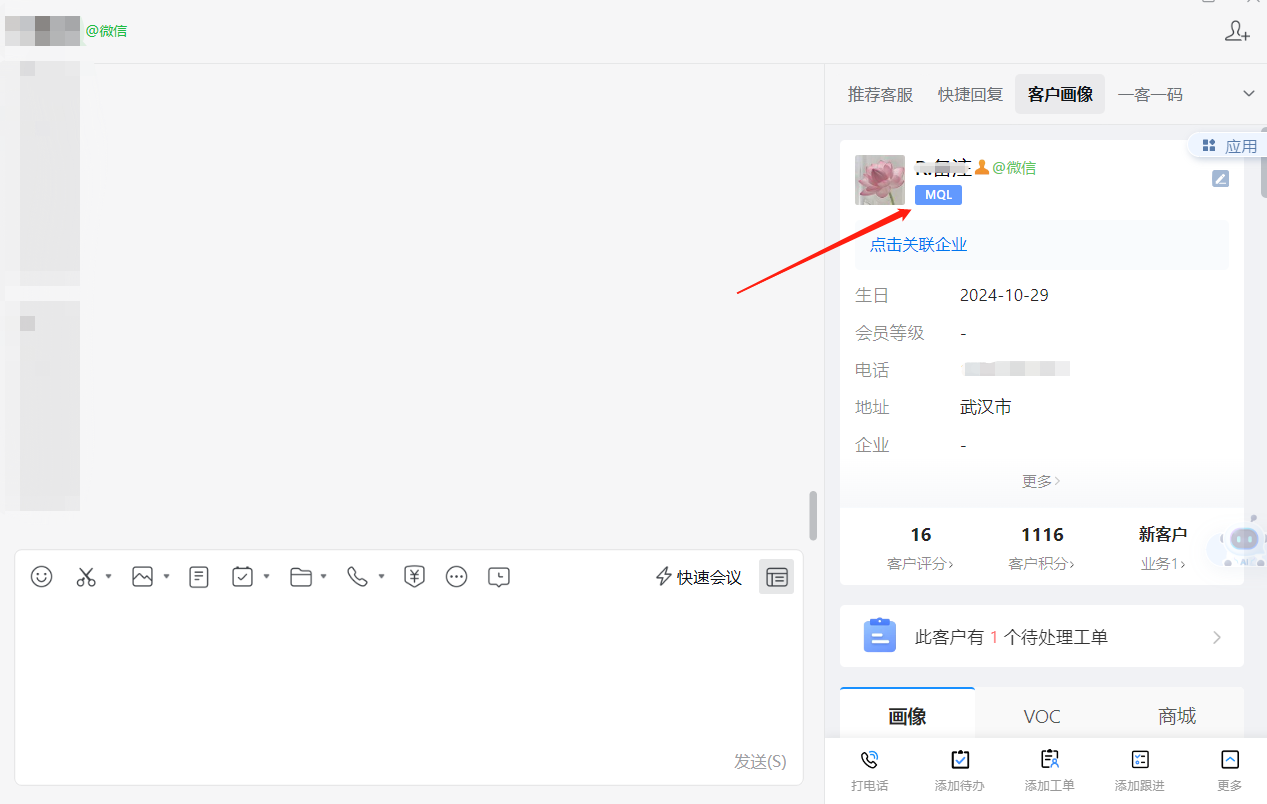Screen dimensions: 1267x804
Task: Click the scissors screenshot tool icon
Action: (x=86, y=577)
